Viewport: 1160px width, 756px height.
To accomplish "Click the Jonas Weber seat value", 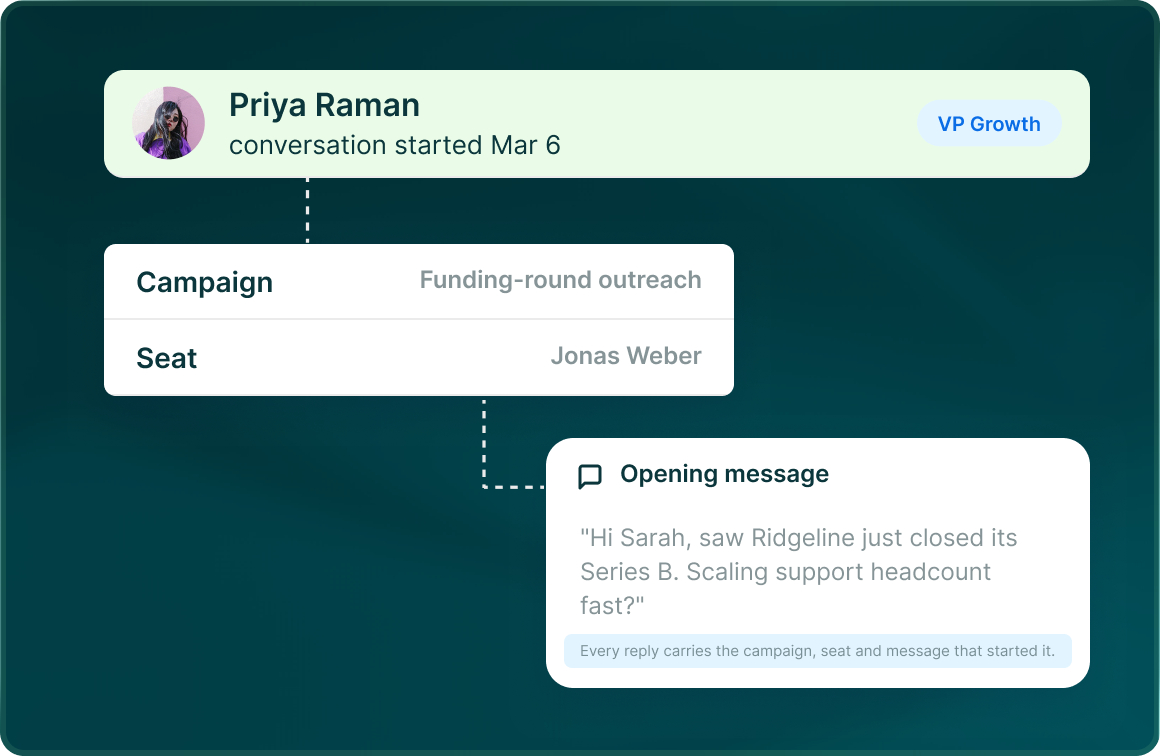I will point(626,356).
